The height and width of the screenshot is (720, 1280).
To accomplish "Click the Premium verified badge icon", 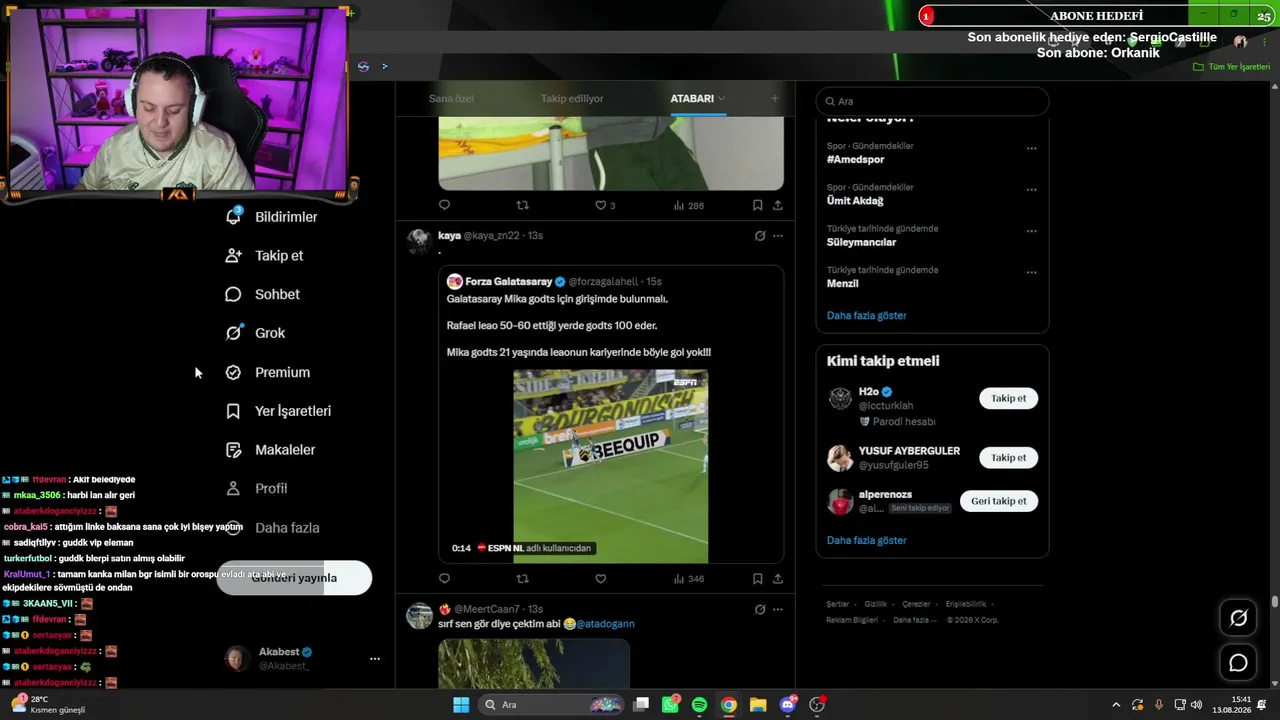I will pyautogui.click(x=233, y=372).
